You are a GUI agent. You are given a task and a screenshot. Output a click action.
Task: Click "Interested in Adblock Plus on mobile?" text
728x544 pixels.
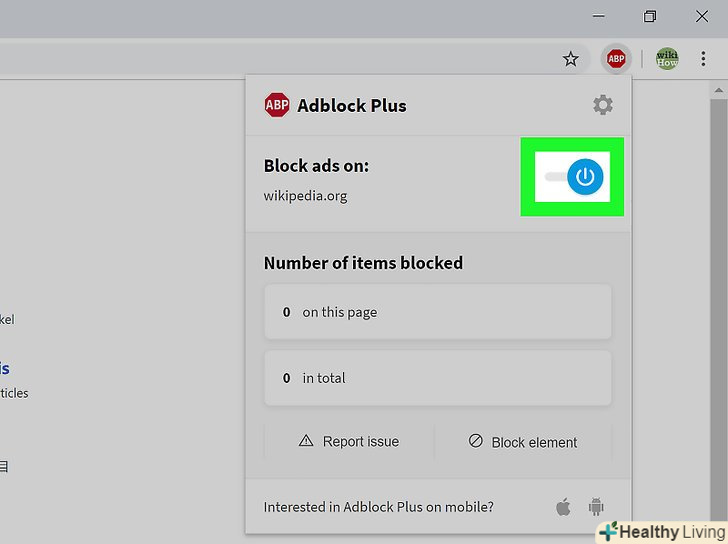(x=378, y=507)
